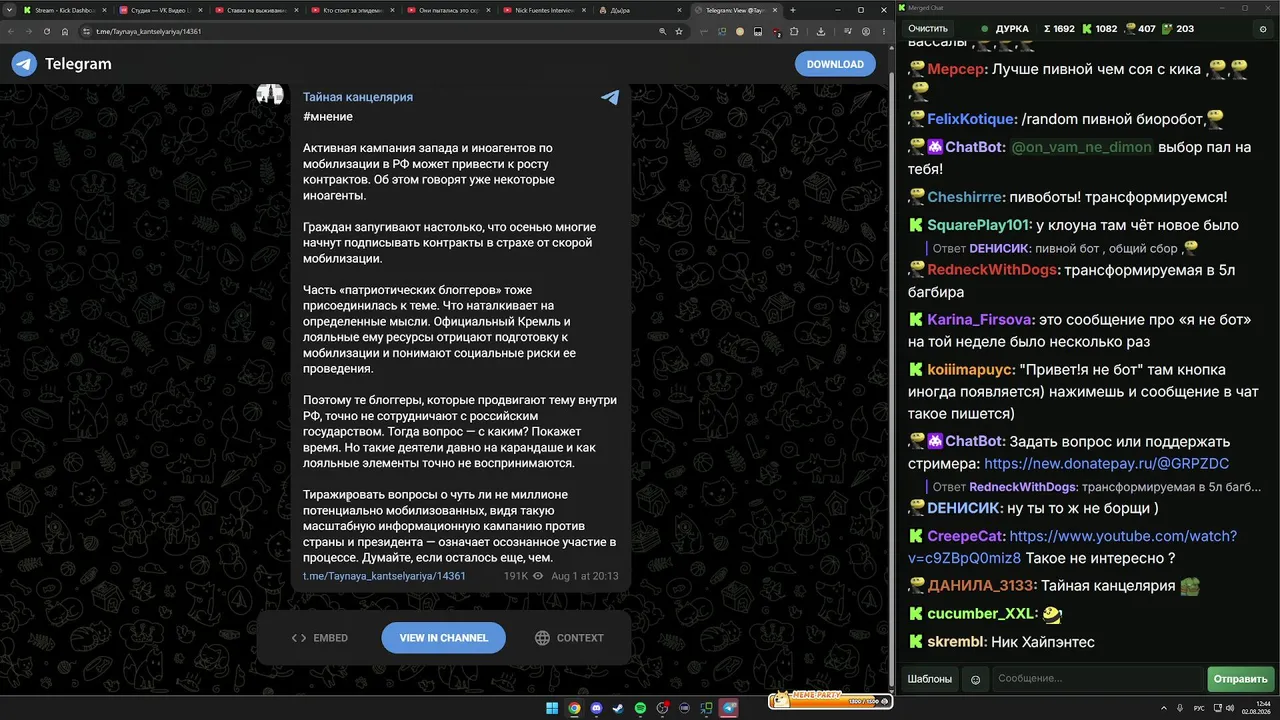Click the CONTEXT button
Screen dimensions: 1280x720
569,638
